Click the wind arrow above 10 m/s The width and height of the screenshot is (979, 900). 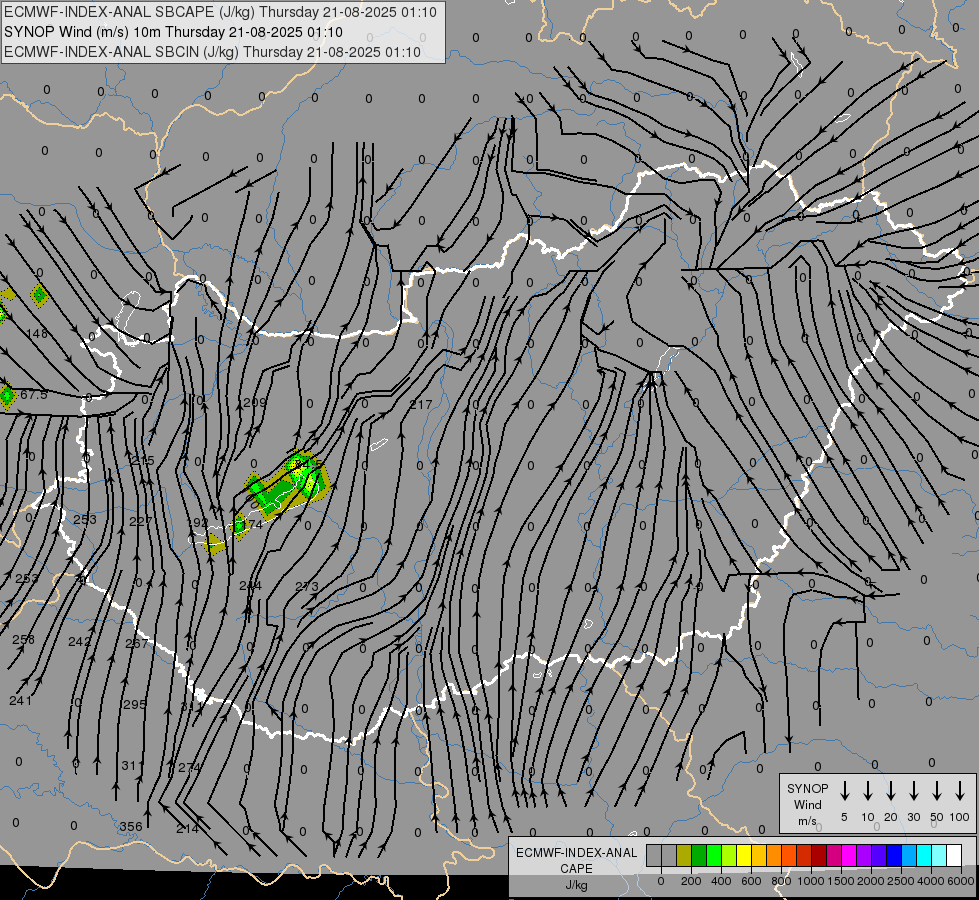(x=867, y=791)
